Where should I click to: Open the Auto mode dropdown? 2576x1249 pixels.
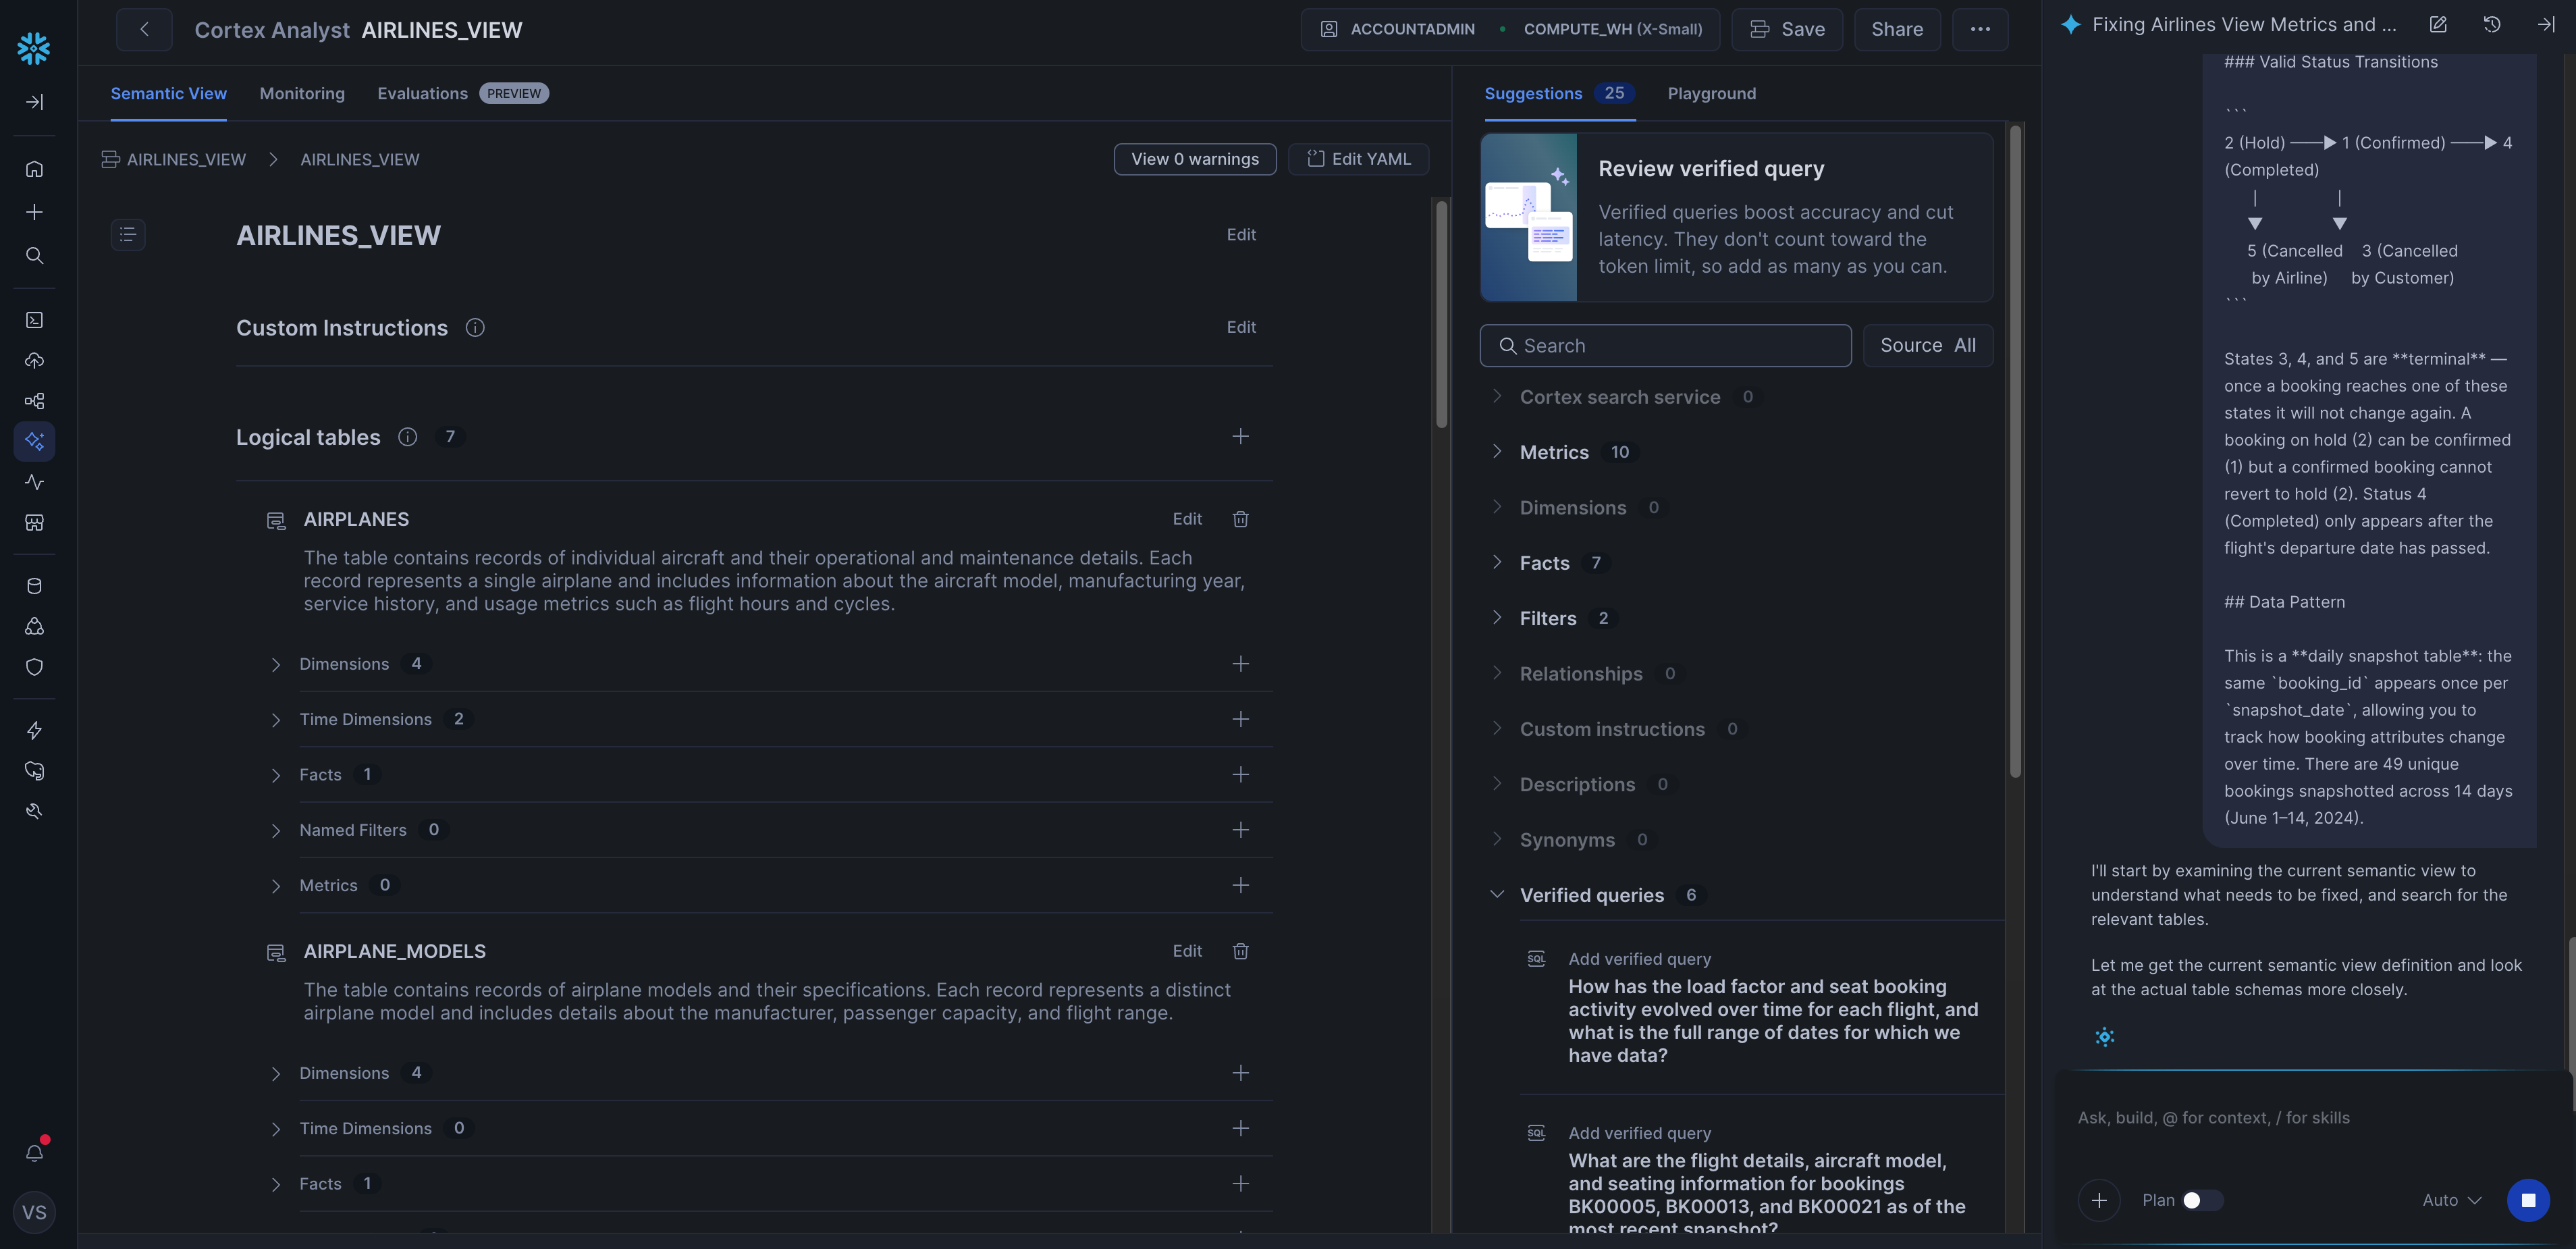[2451, 1200]
